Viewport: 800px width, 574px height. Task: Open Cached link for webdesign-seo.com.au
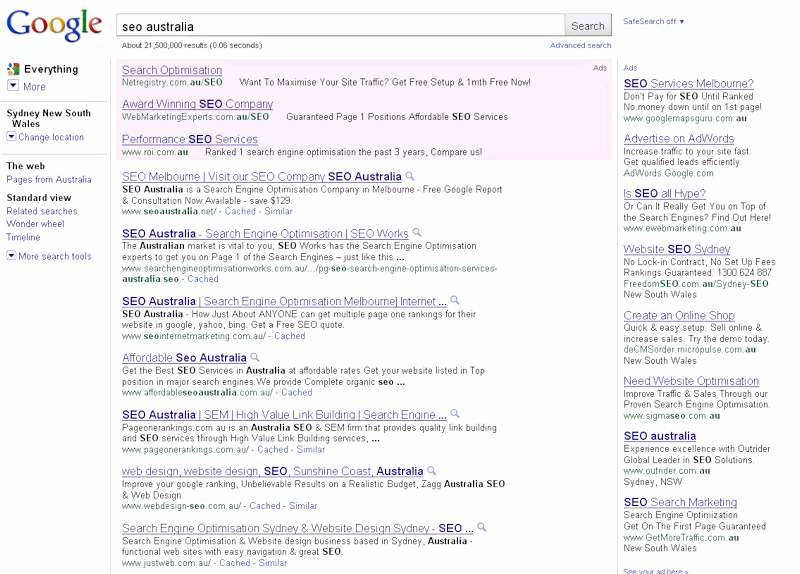point(265,506)
